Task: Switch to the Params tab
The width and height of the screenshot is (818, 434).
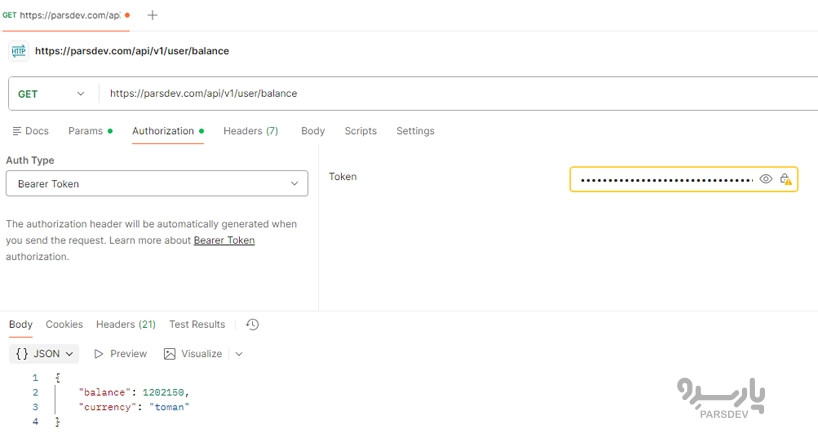Action: click(x=86, y=131)
